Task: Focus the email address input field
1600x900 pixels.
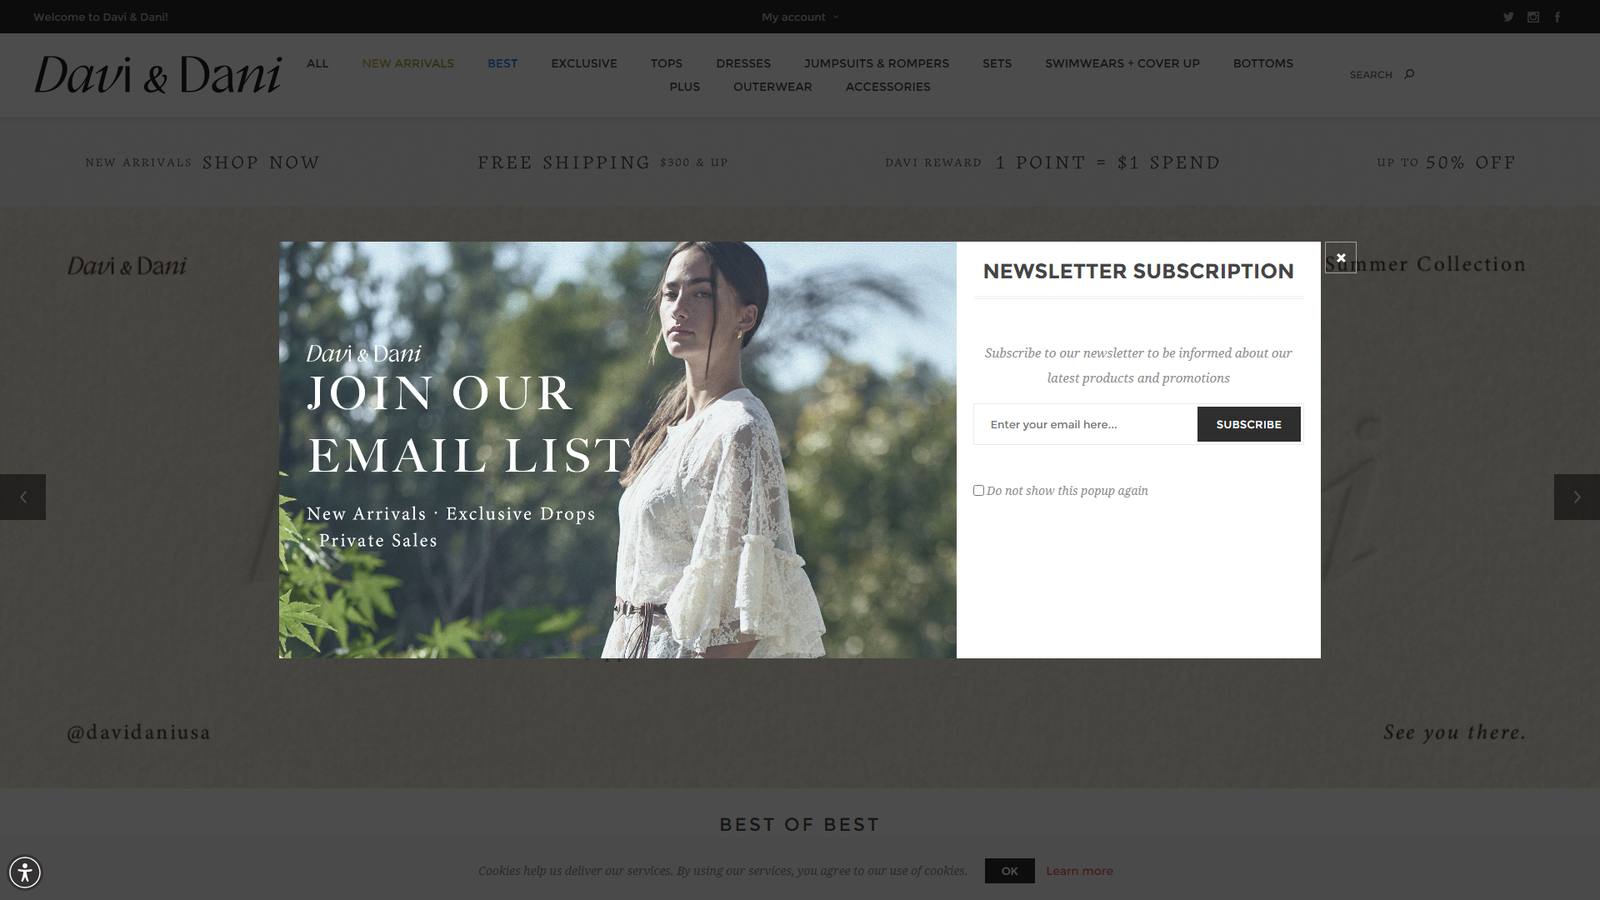Action: (1085, 424)
